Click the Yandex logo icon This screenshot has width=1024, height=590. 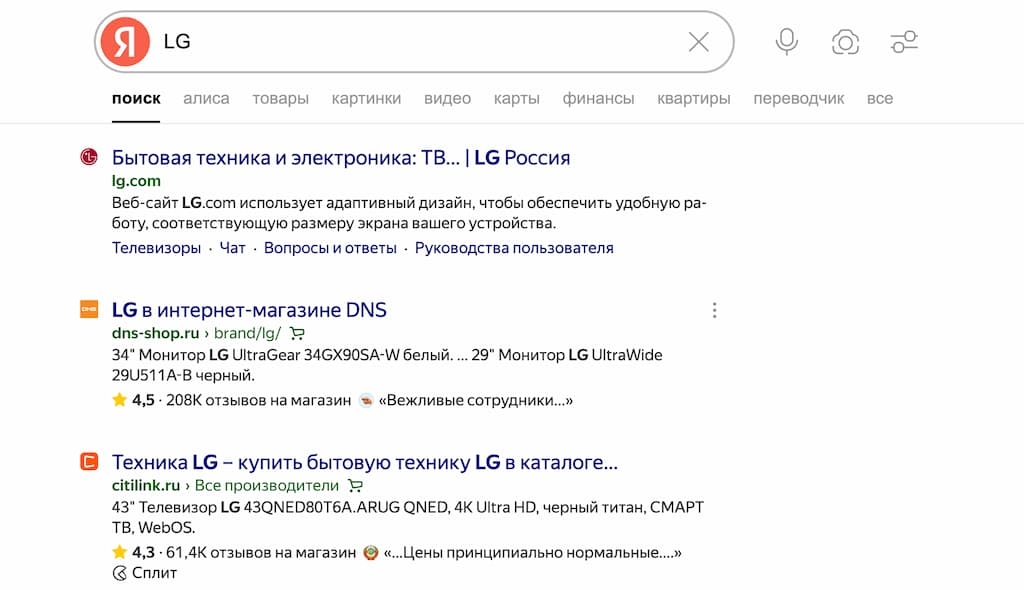[x=125, y=42]
